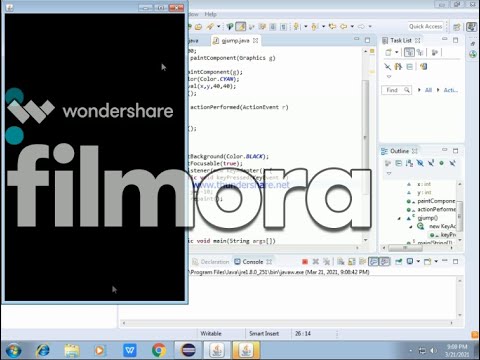Viewport: 480px width, 360px height.
Task: Click New Task icon in Task List
Action: pyautogui.click(x=388, y=52)
